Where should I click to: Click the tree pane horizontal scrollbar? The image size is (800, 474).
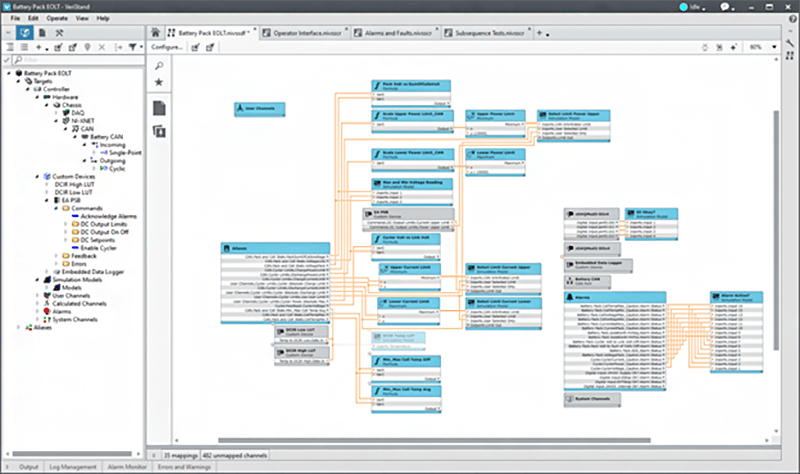pyautogui.click(x=72, y=454)
